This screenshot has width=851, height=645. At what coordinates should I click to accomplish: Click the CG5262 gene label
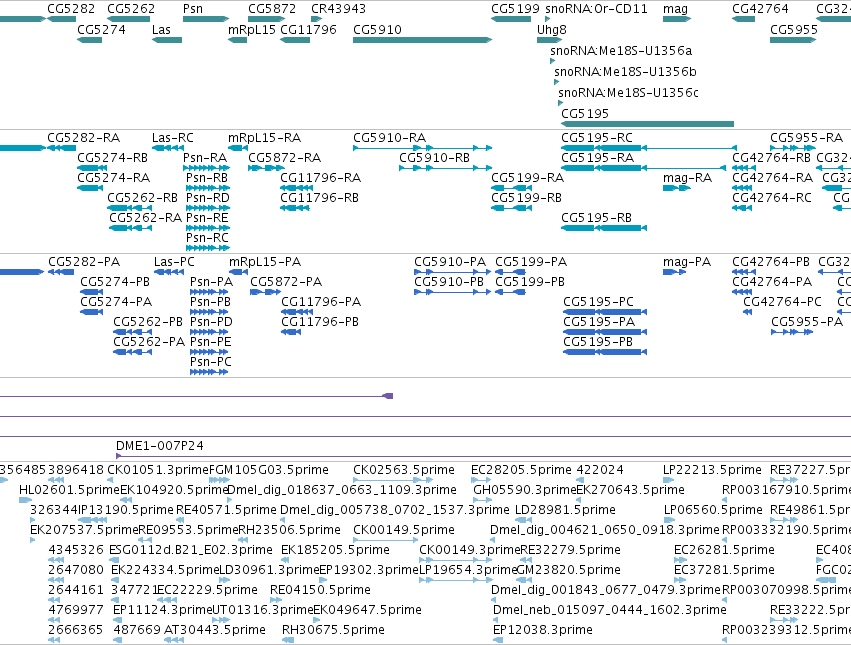click(131, 9)
